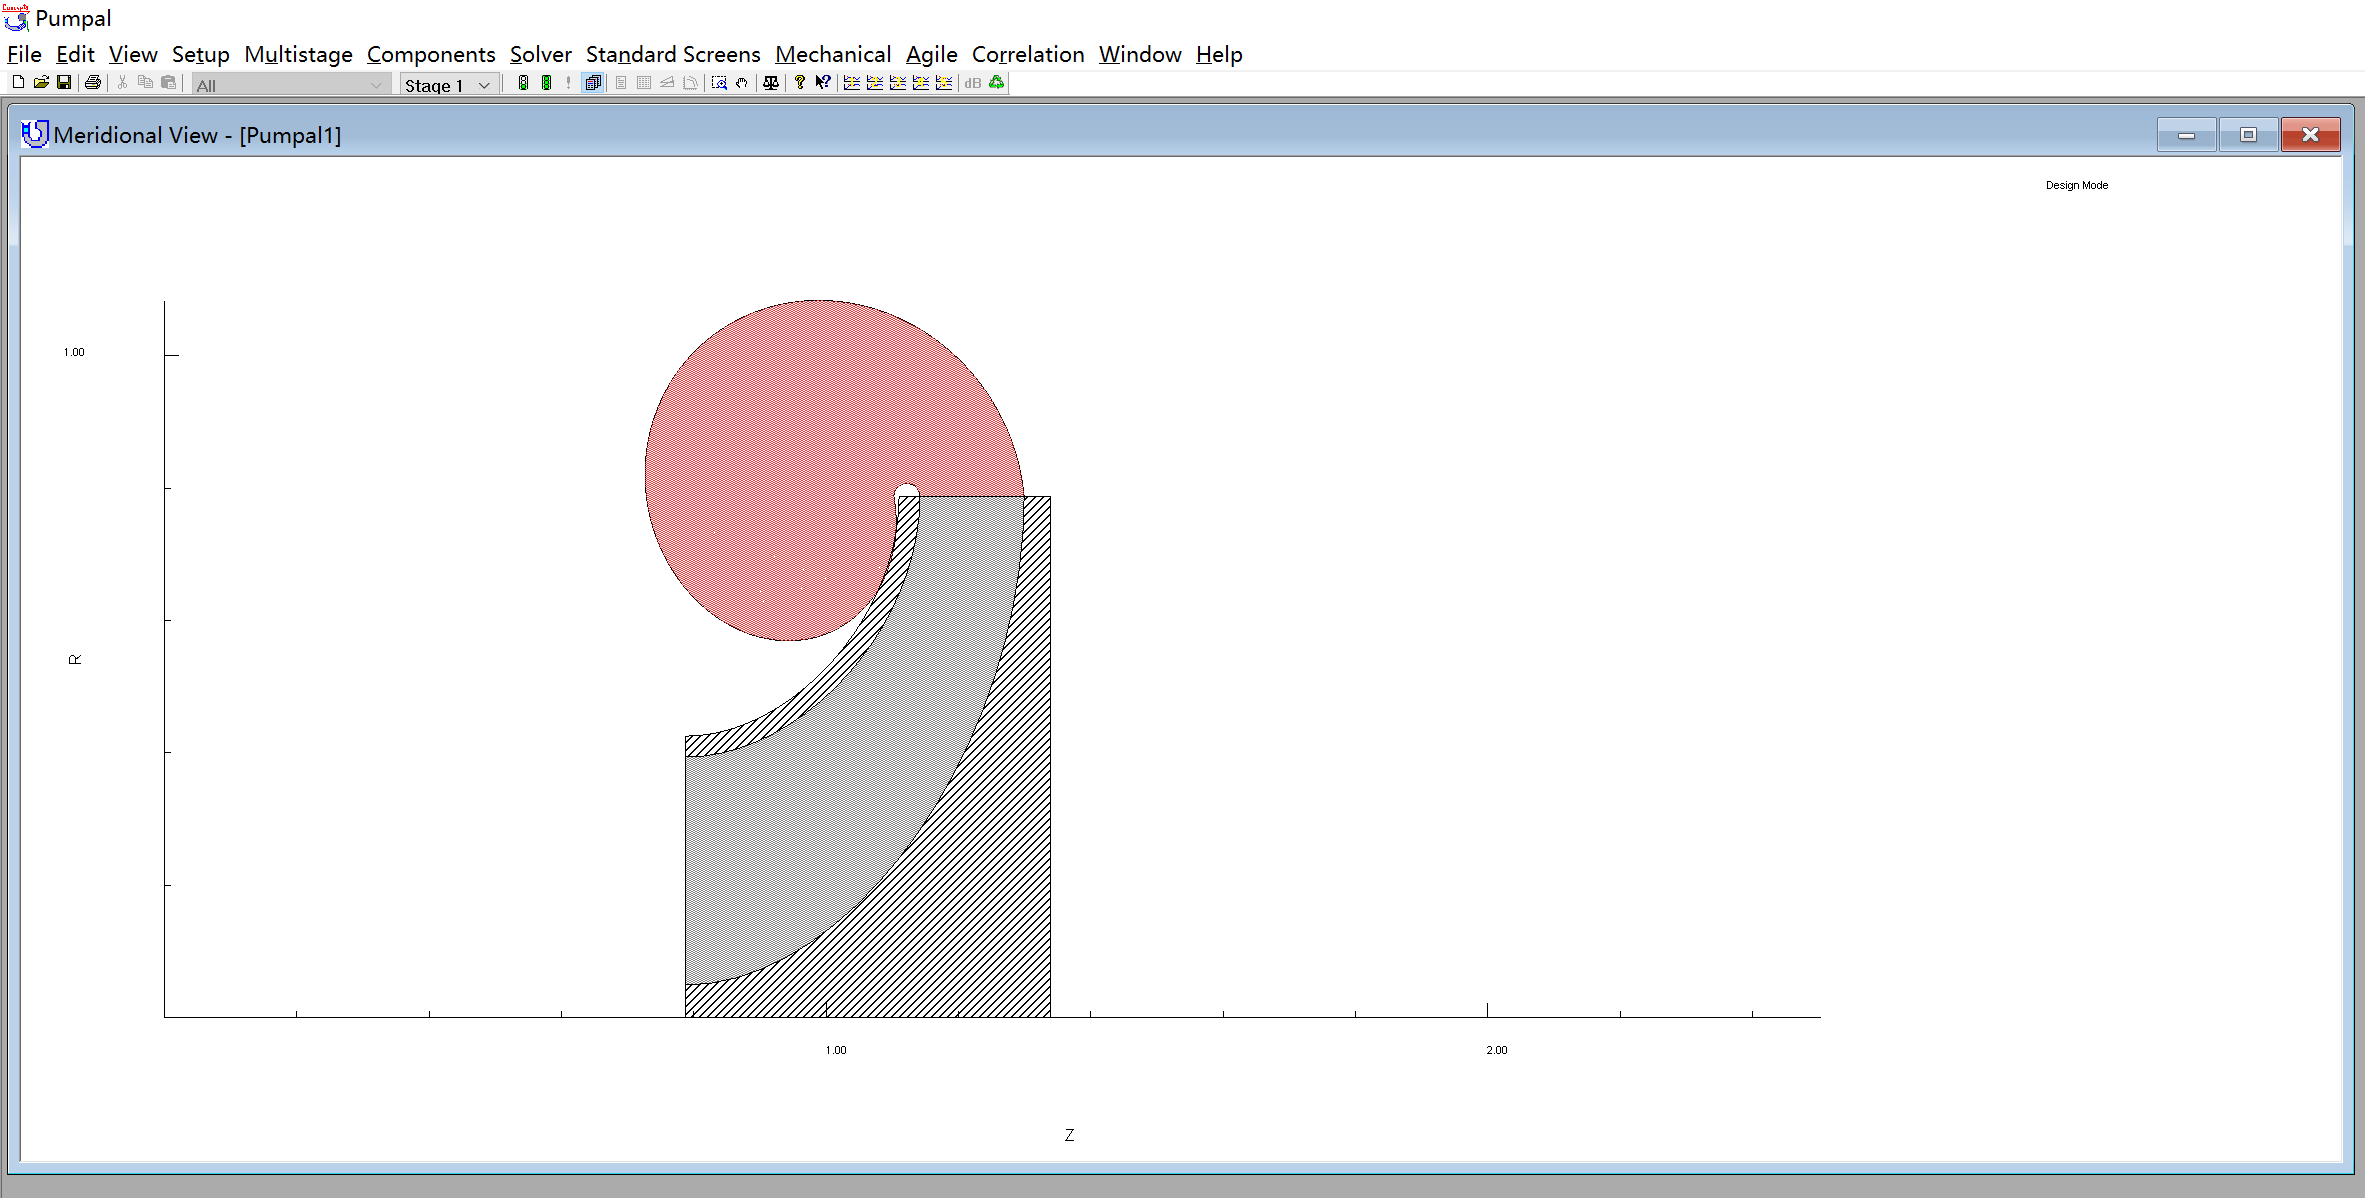2365x1198 pixels.
Task: Print the meridional view via the printer icon
Action: point(93,83)
